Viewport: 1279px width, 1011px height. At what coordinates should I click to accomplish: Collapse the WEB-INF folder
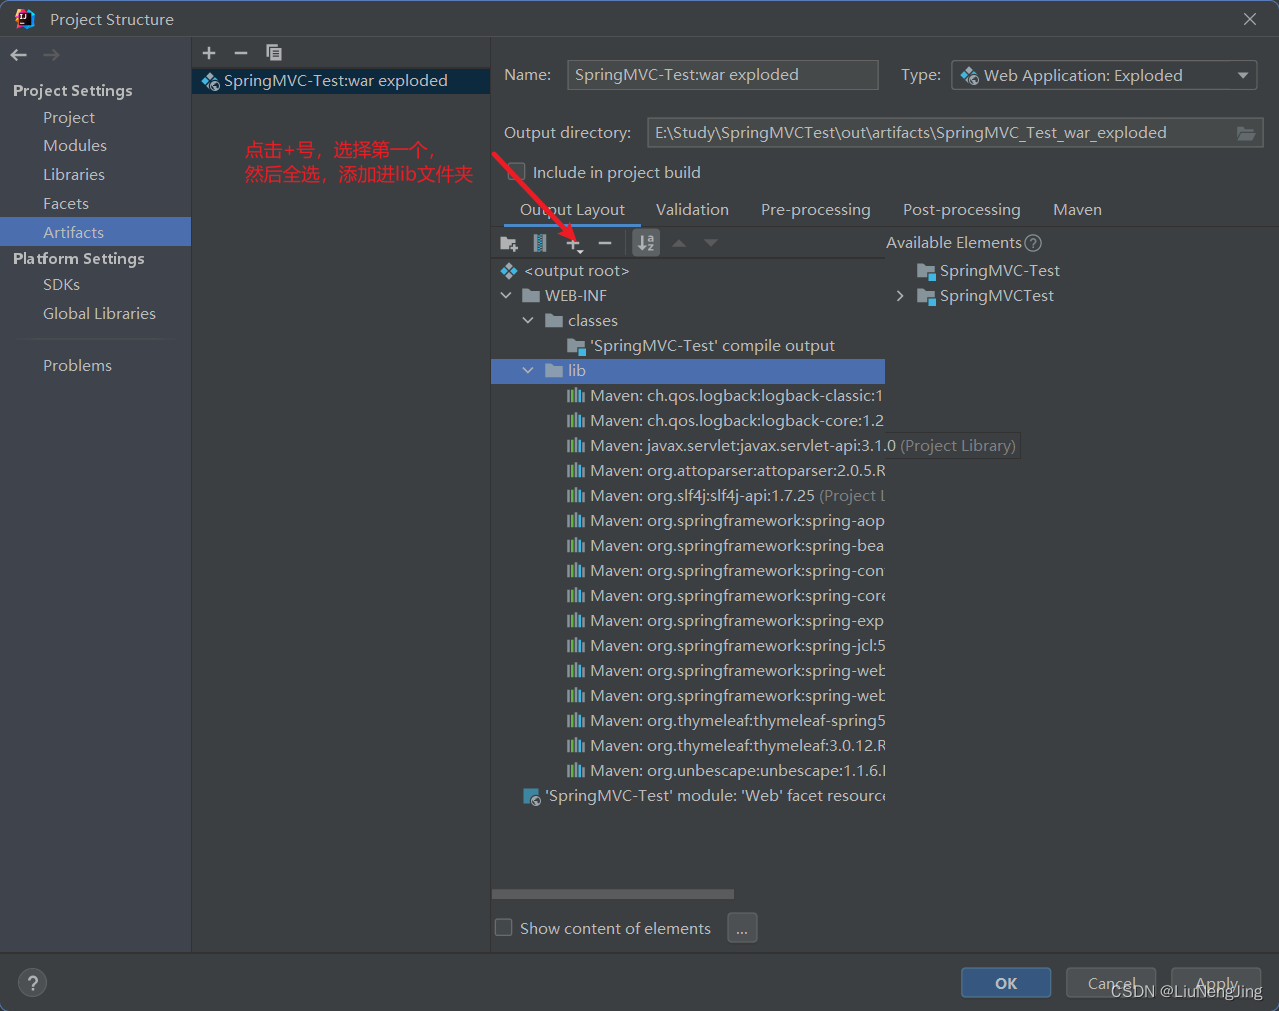pos(506,296)
